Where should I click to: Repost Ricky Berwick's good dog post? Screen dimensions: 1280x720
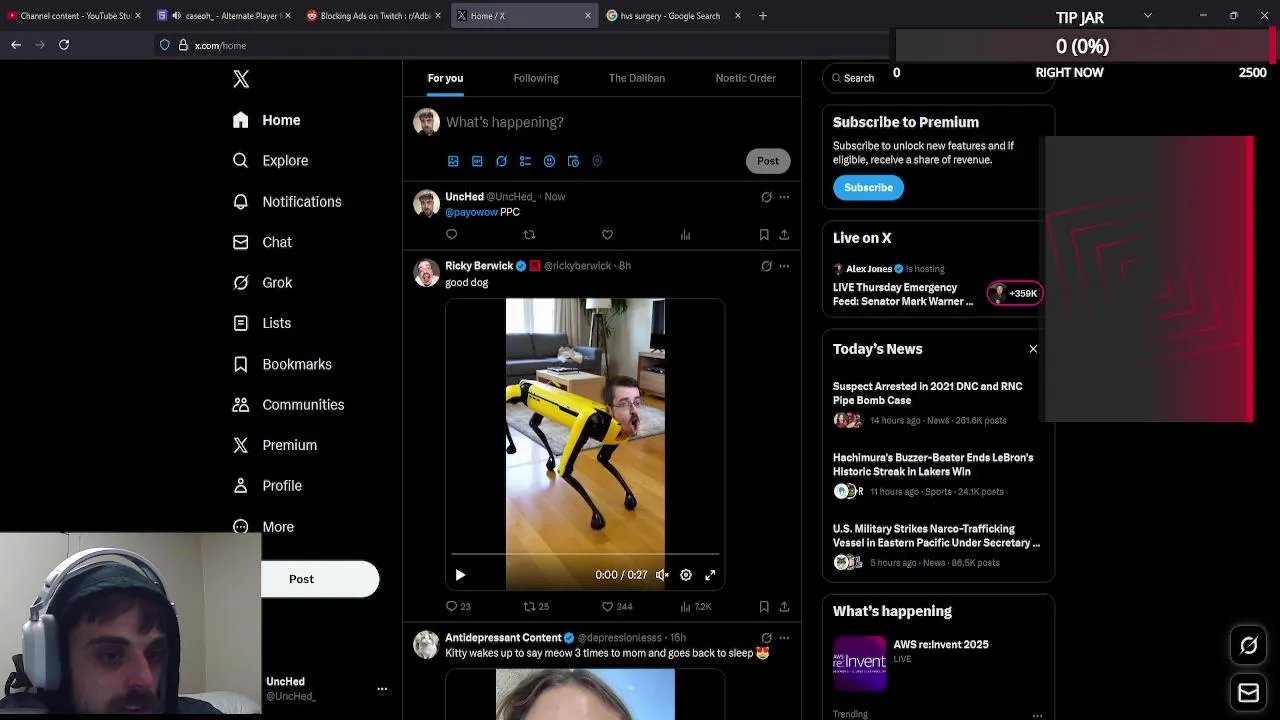tap(536, 606)
